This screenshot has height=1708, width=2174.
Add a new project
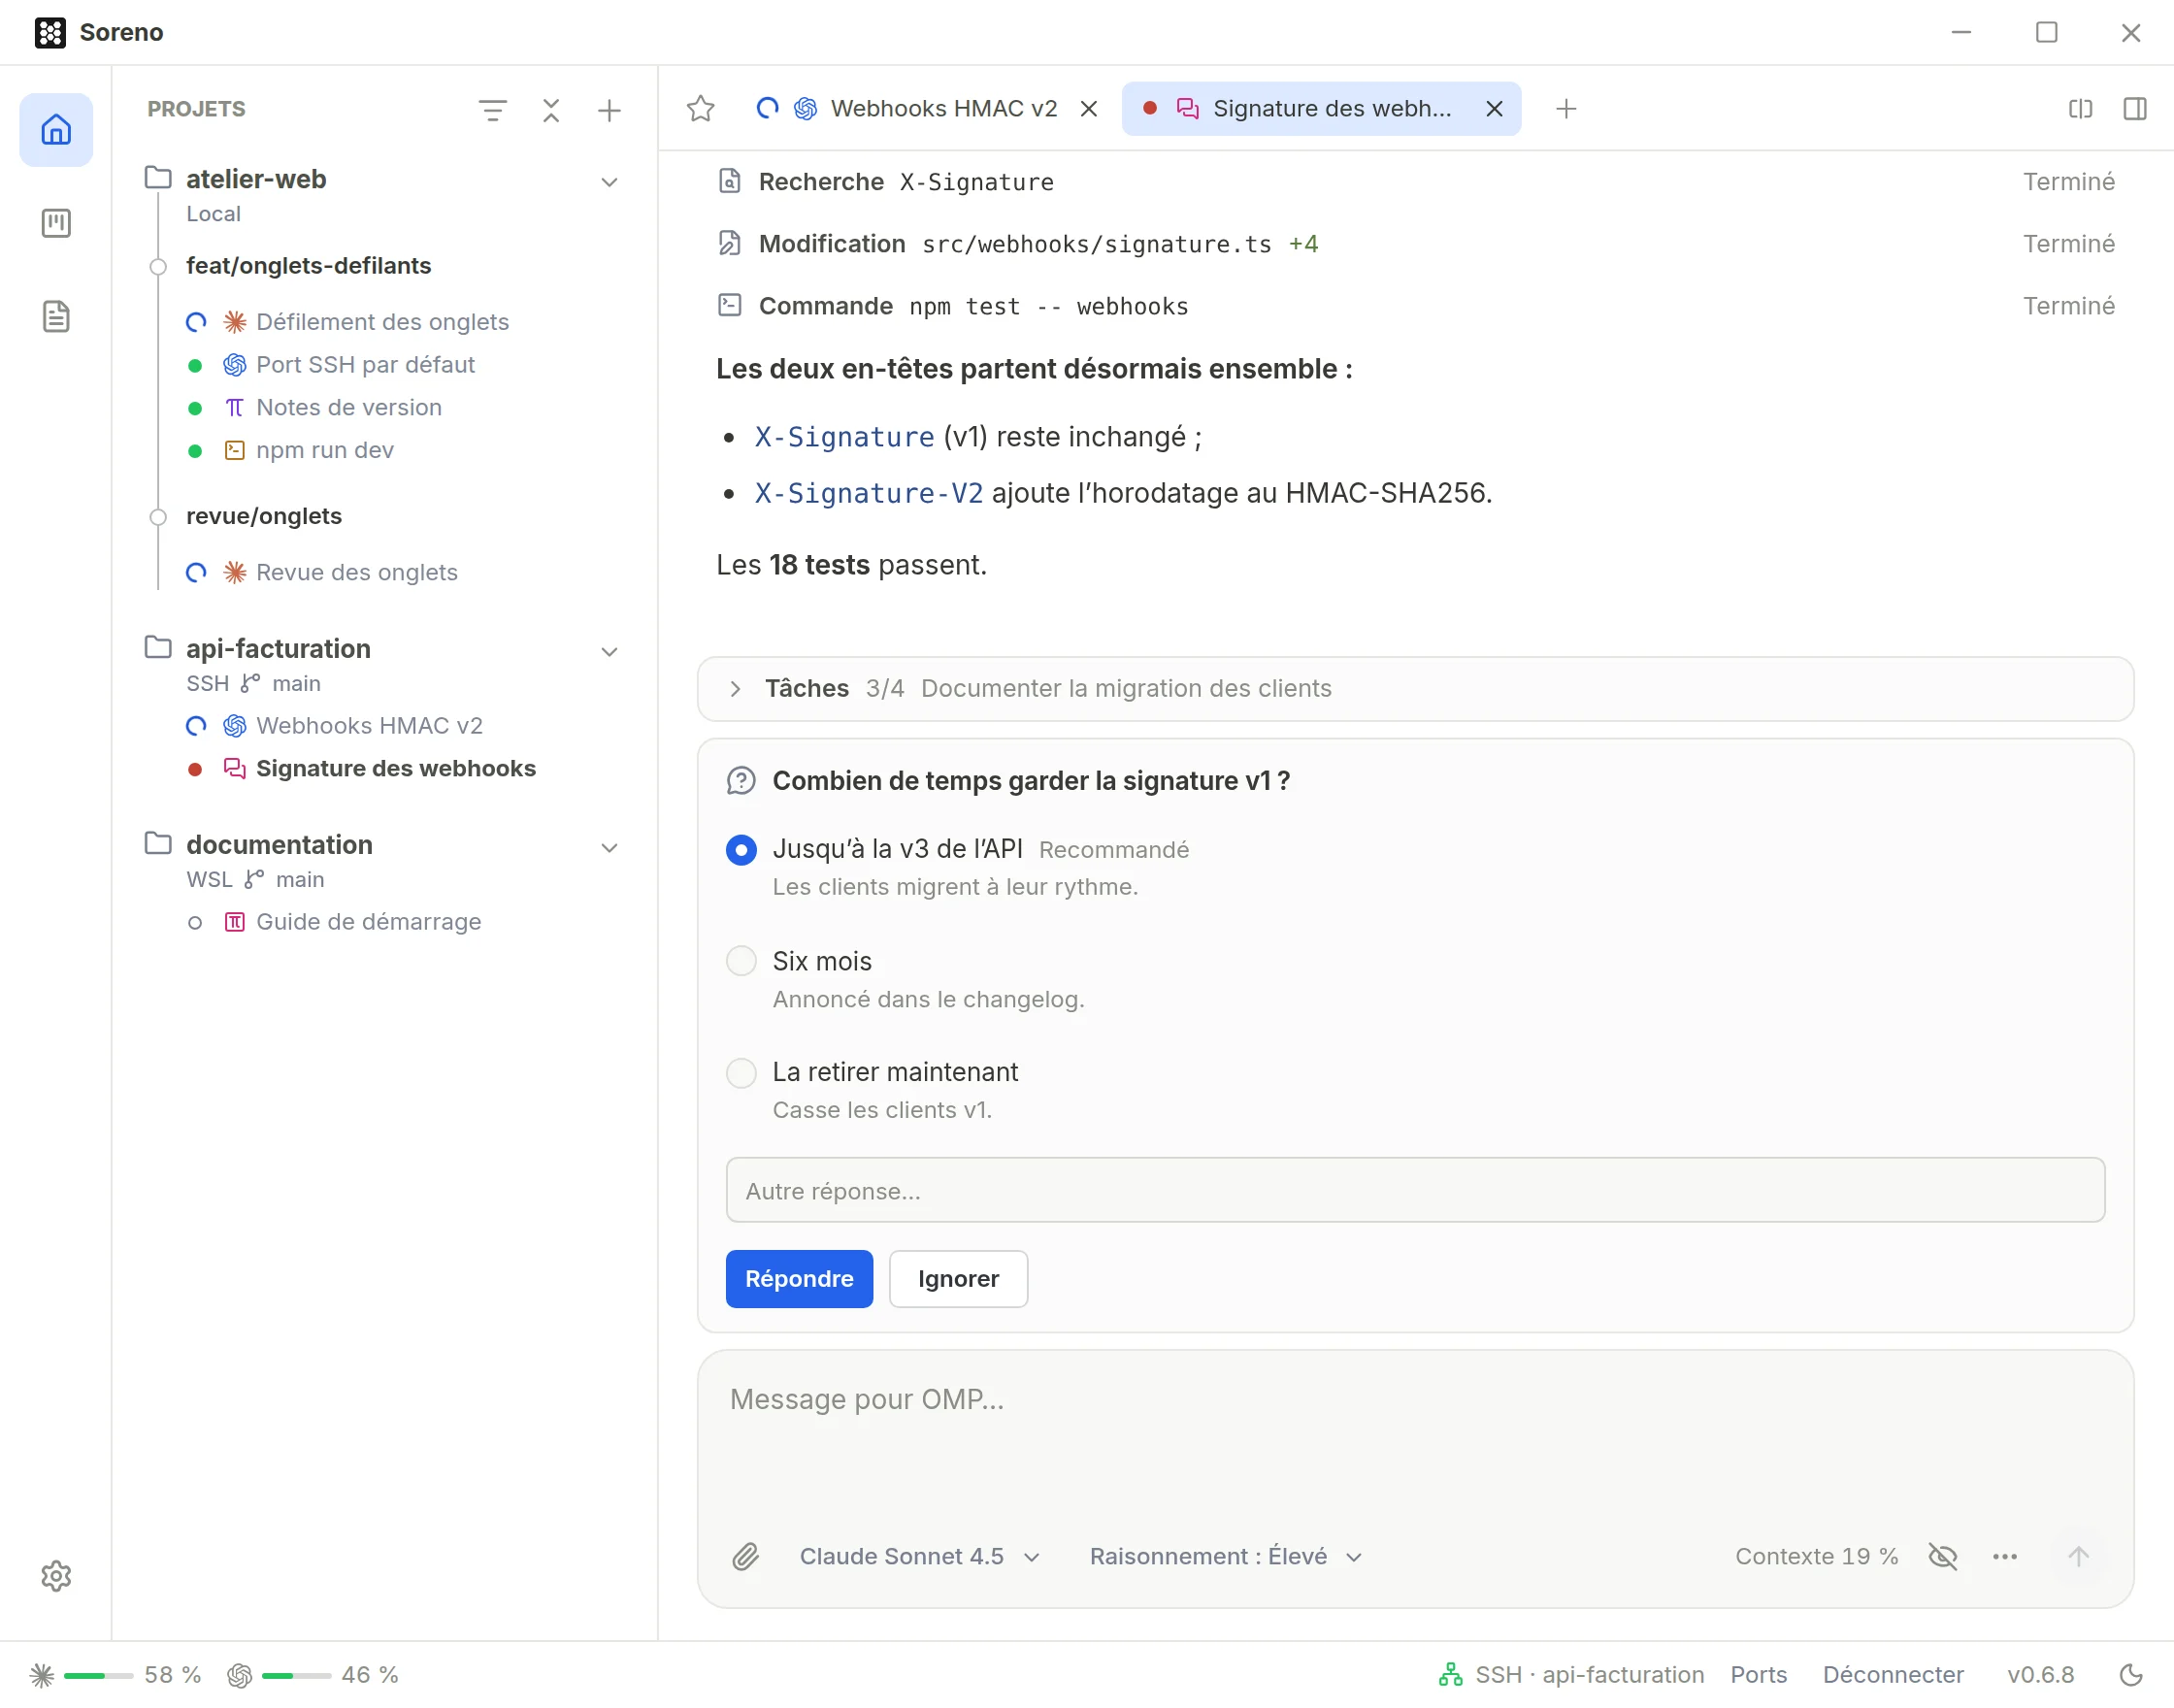point(609,110)
